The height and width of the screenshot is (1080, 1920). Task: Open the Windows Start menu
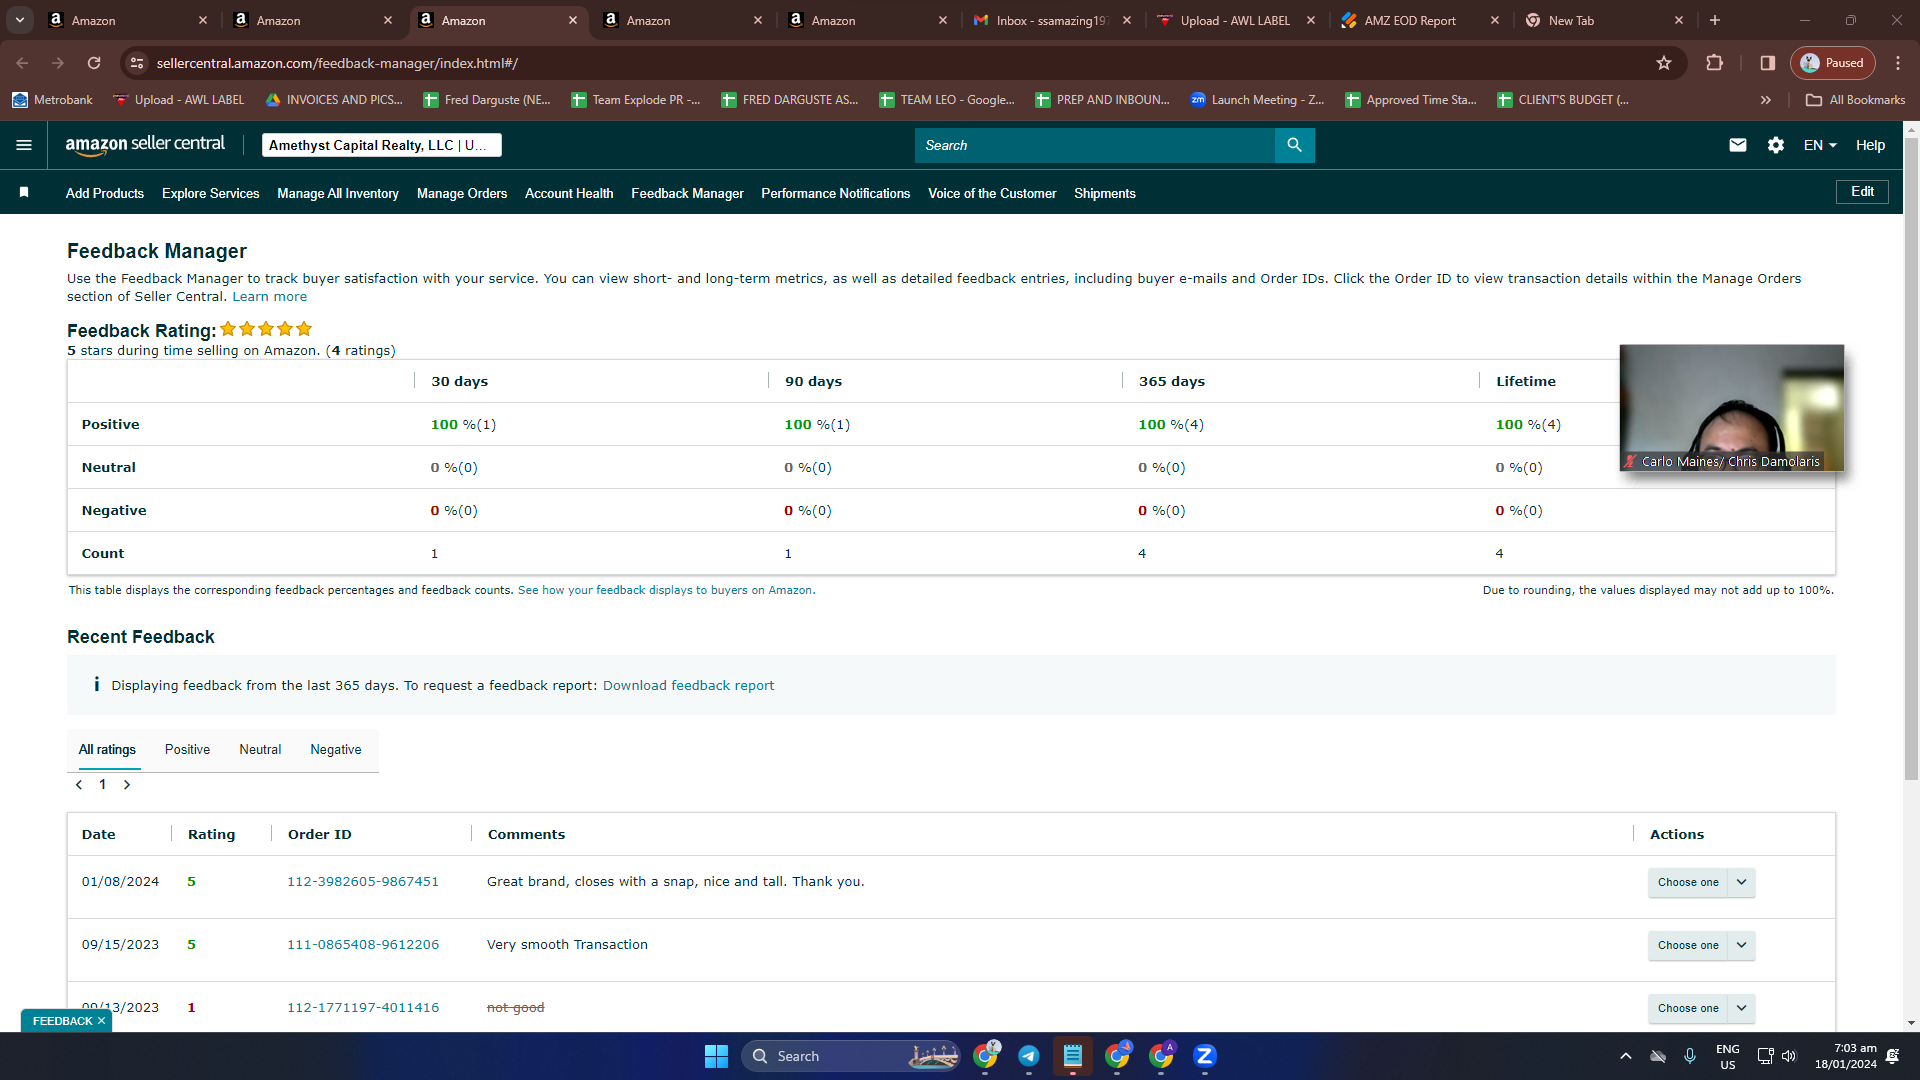(x=716, y=1056)
